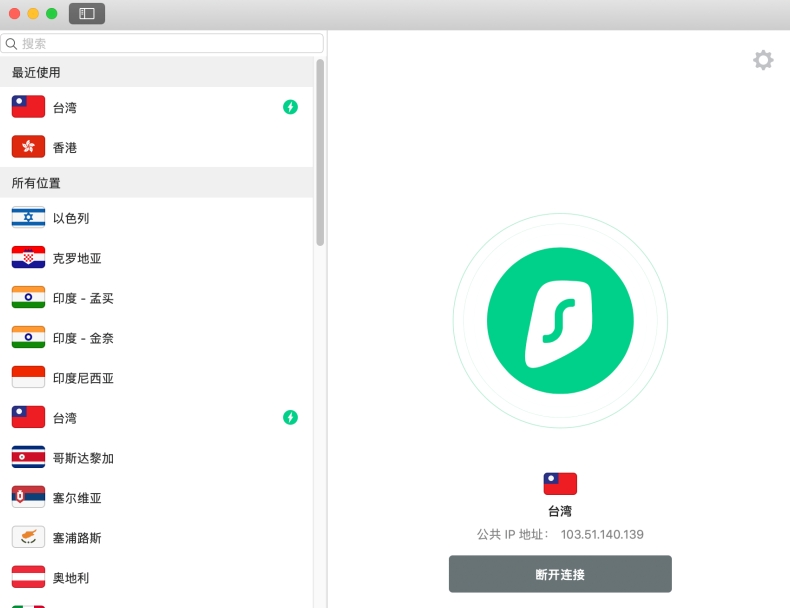The height and width of the screenshot is (608, 790).
Task: Select 印度 - 金奈 server
Action: (x=156, y=337)
